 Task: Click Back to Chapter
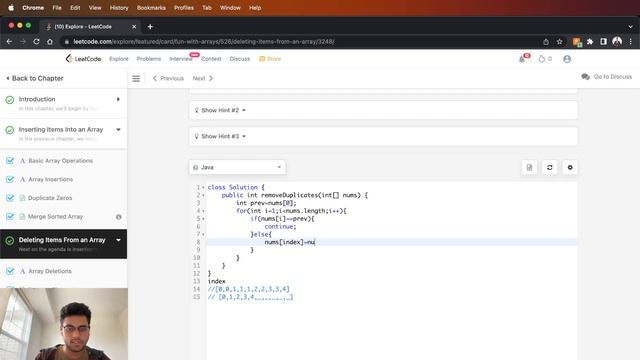35,78
